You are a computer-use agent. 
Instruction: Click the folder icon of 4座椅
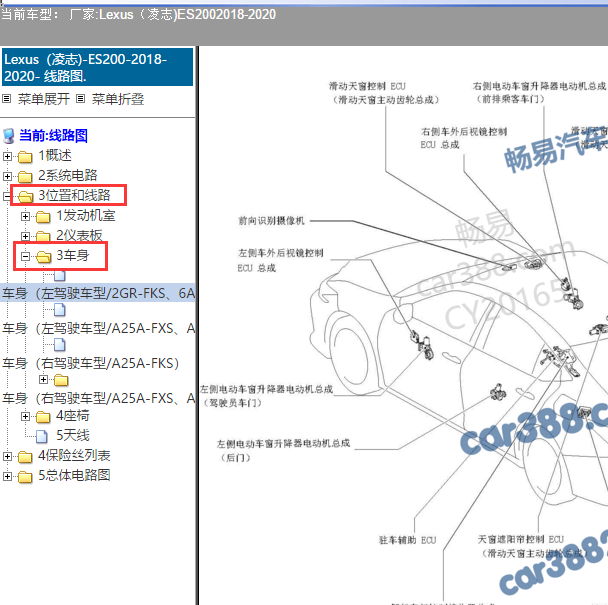43,417
